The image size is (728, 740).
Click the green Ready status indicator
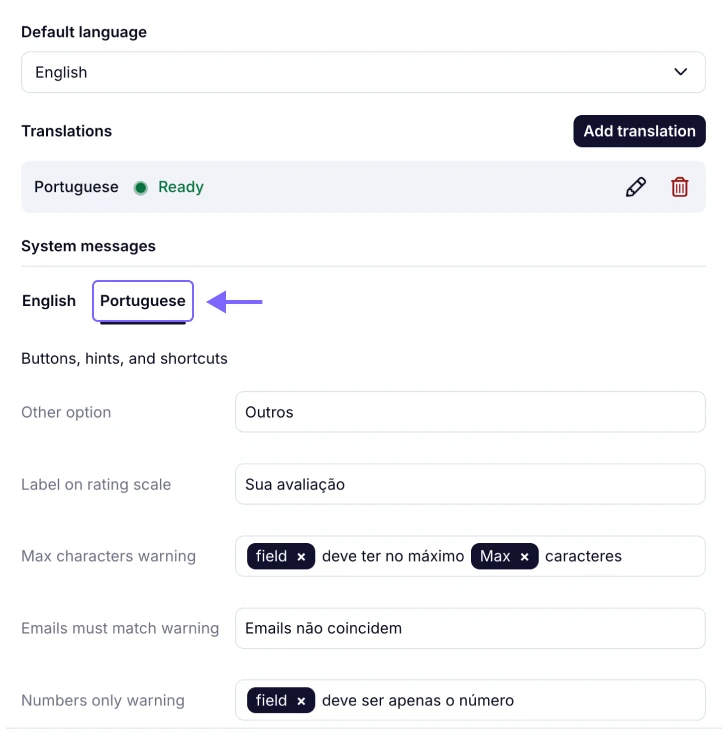pyautogui.click(x=141, y=187)
